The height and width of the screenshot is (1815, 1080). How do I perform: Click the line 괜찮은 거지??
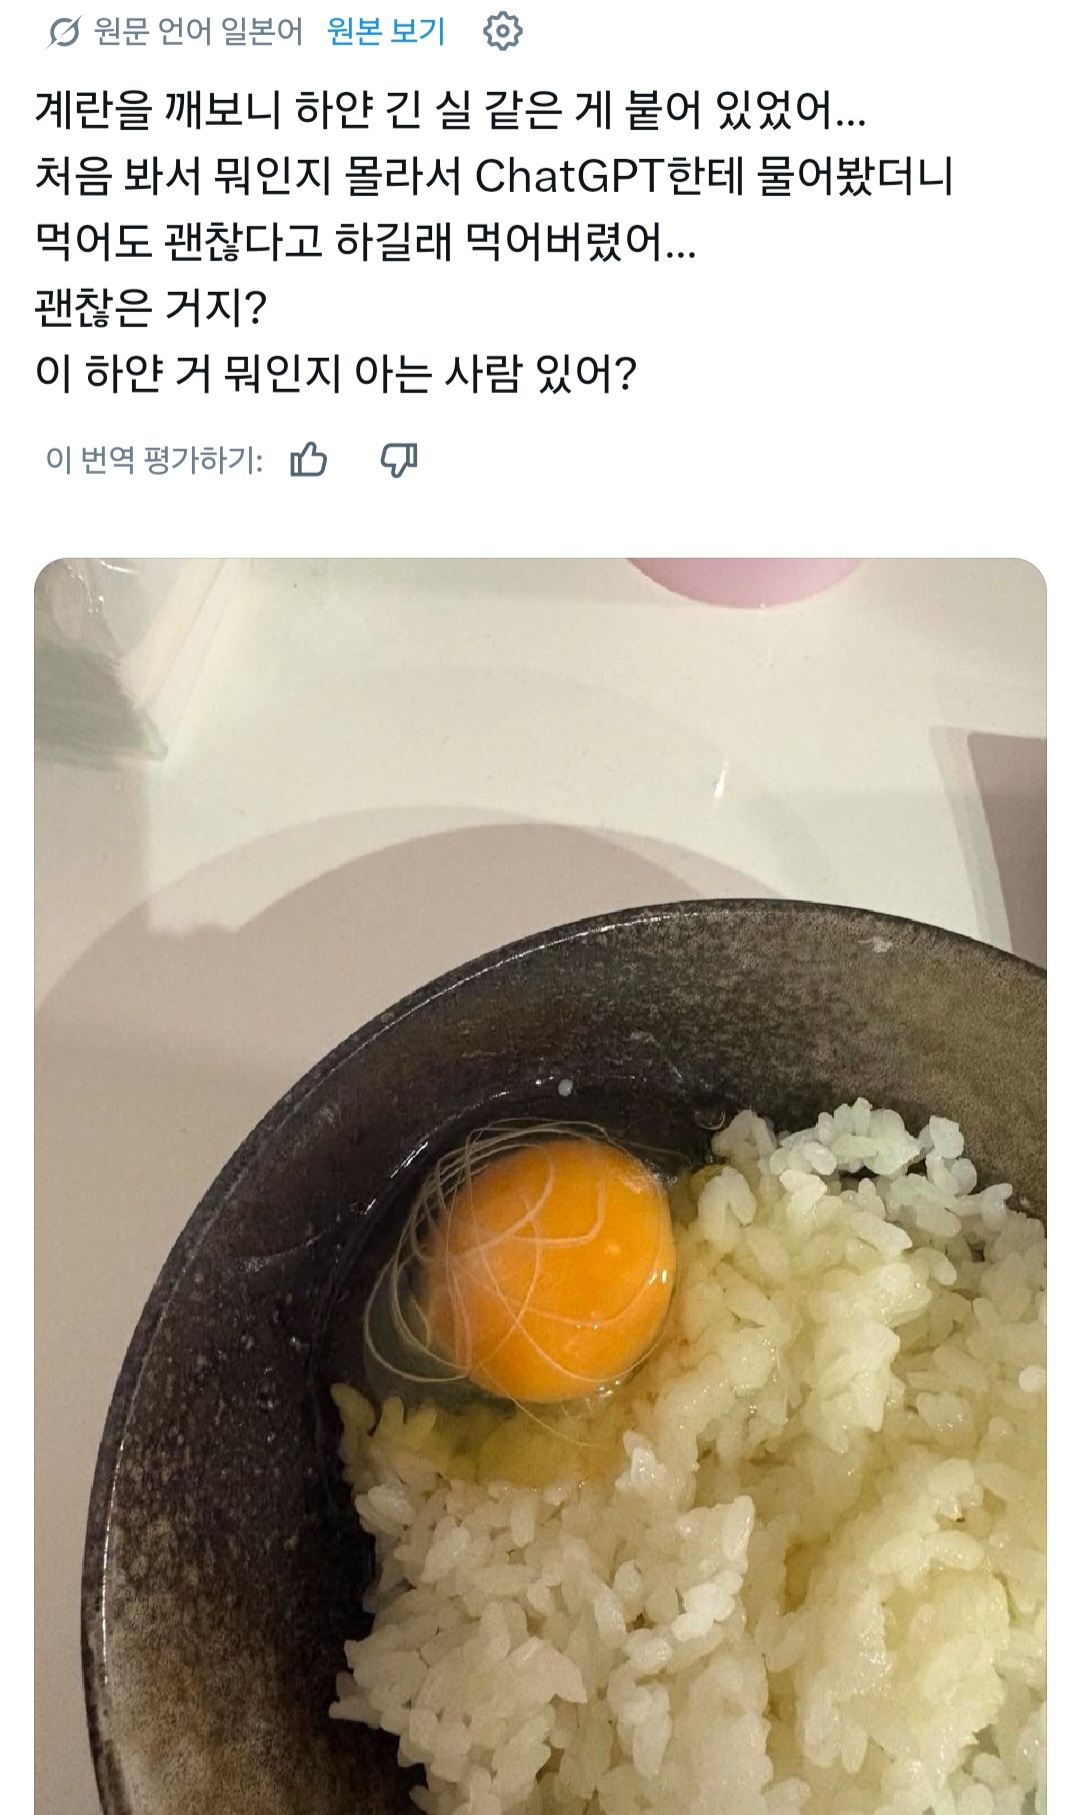click(x=150, y=309)
